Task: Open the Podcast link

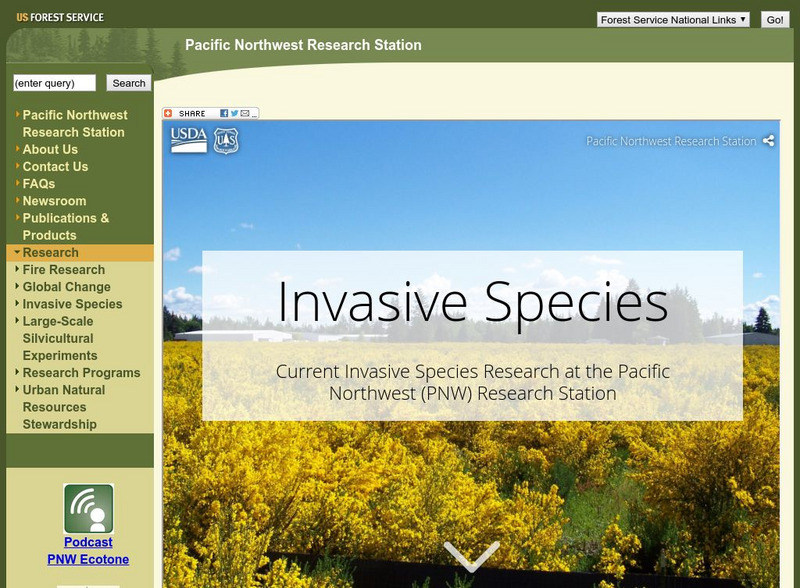Action: 88,542
